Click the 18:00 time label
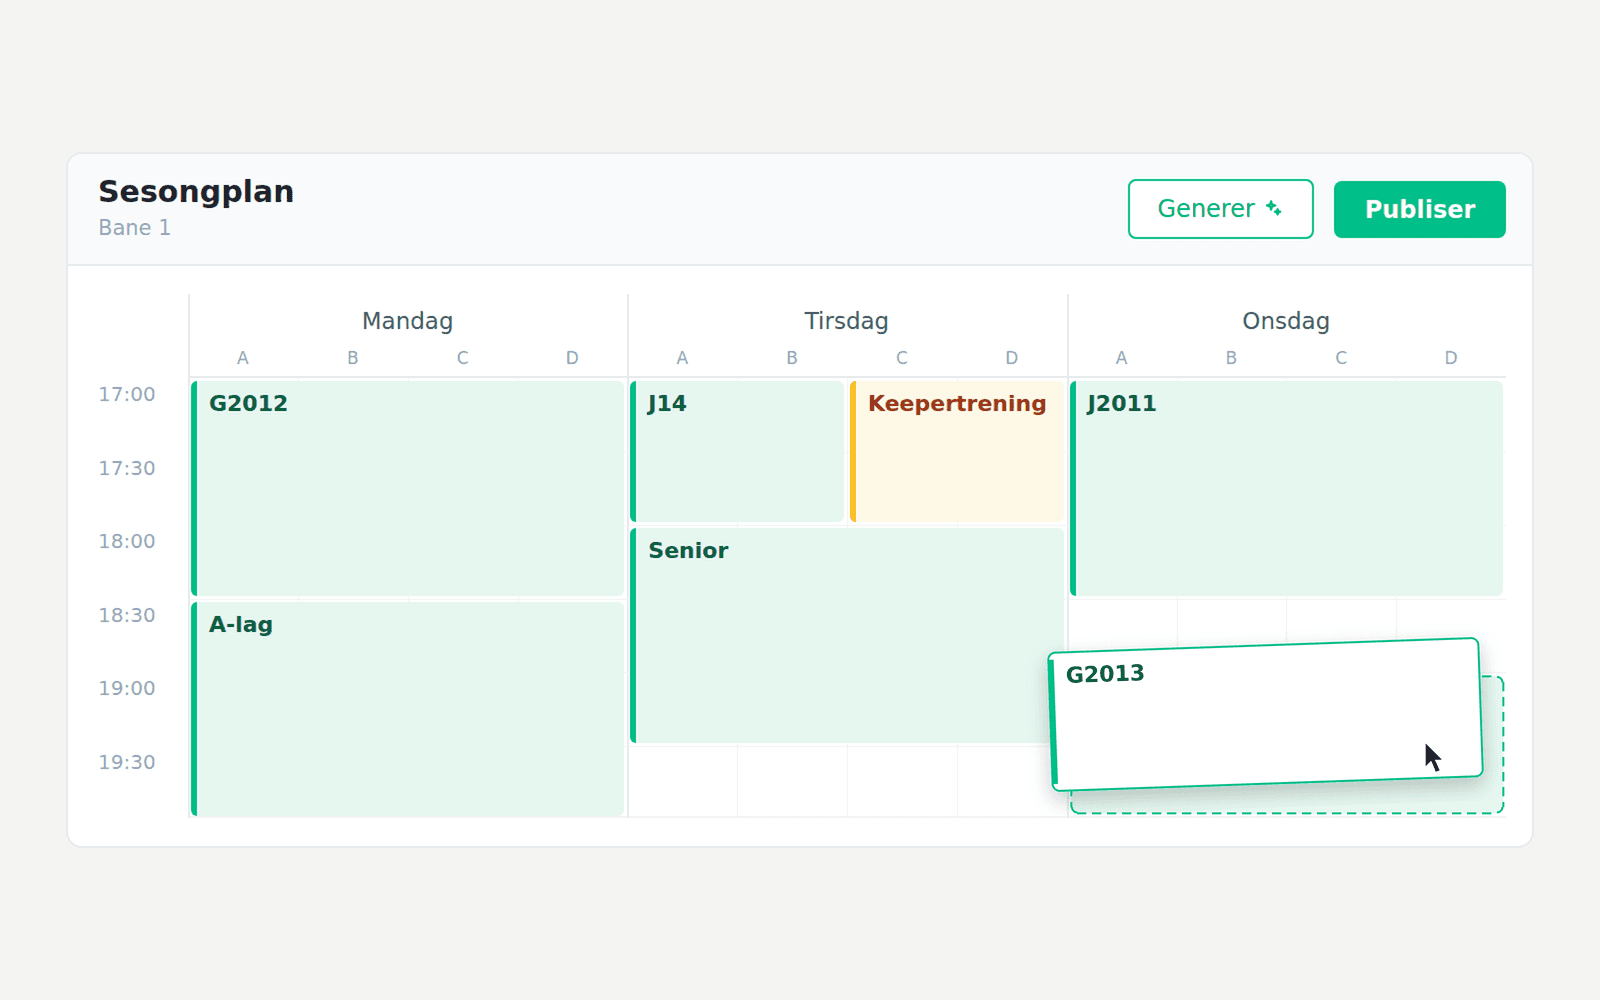Image resolution: width=1600 pixels, height=1000 pixels. [127, 541]
